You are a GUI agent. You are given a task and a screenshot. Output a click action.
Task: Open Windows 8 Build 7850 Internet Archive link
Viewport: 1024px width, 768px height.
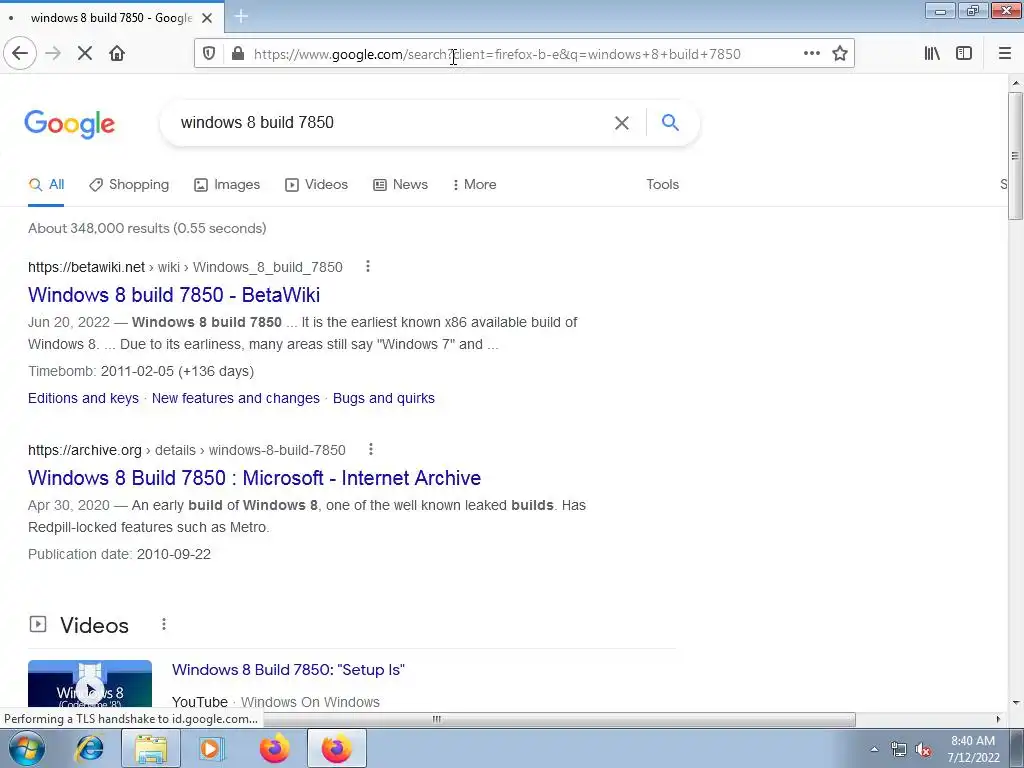coord(255,478)
